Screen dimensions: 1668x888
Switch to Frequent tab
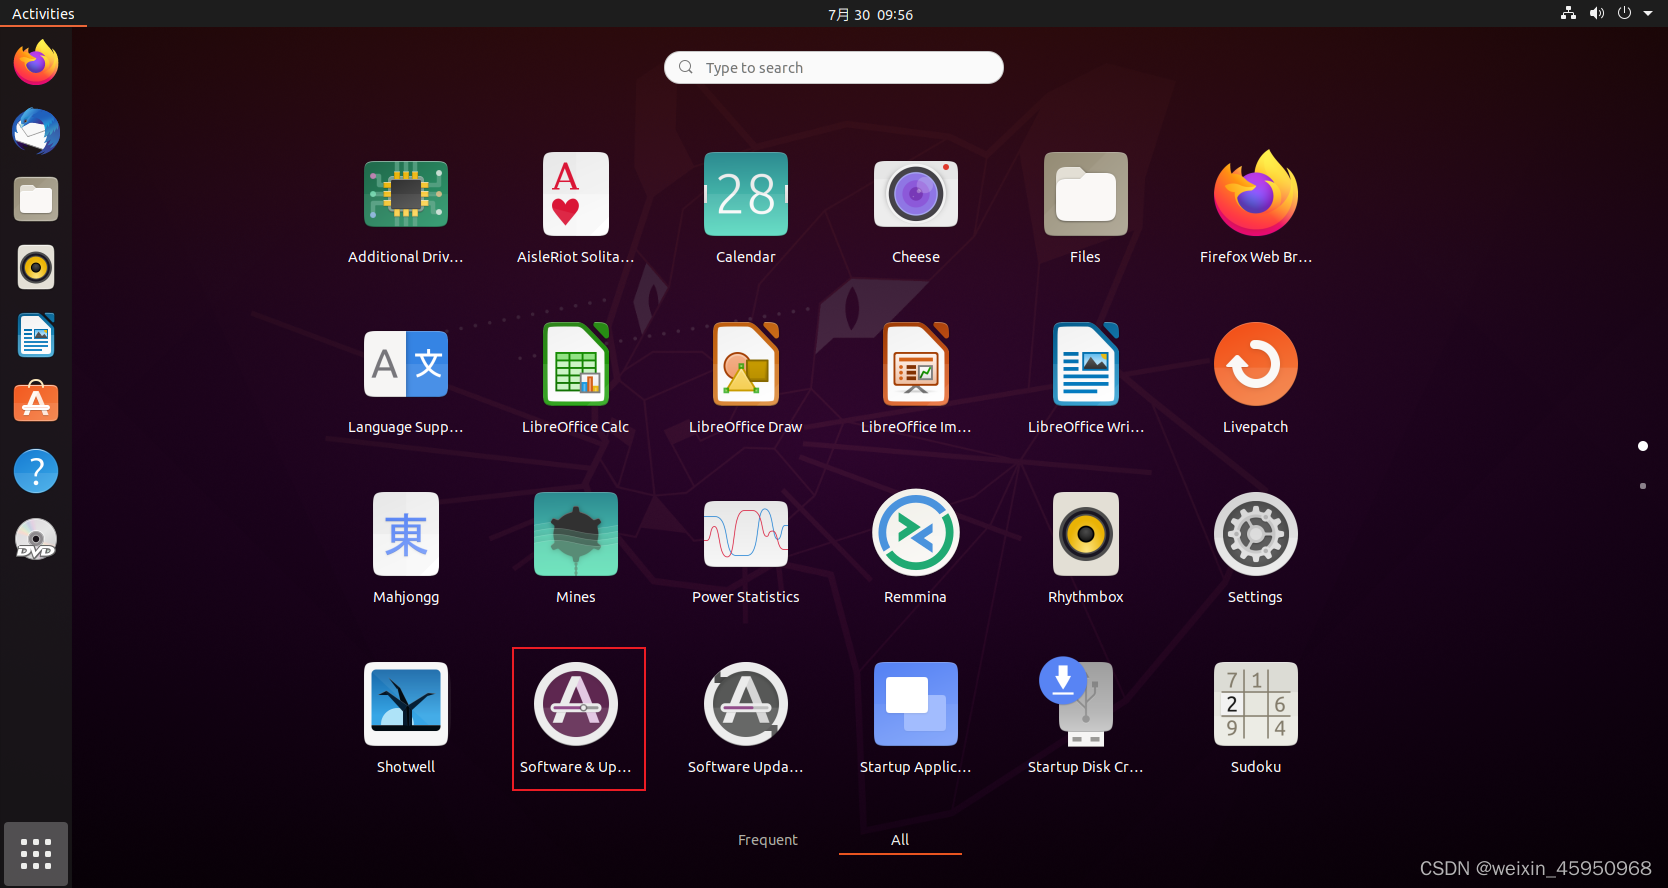point(768,840)
